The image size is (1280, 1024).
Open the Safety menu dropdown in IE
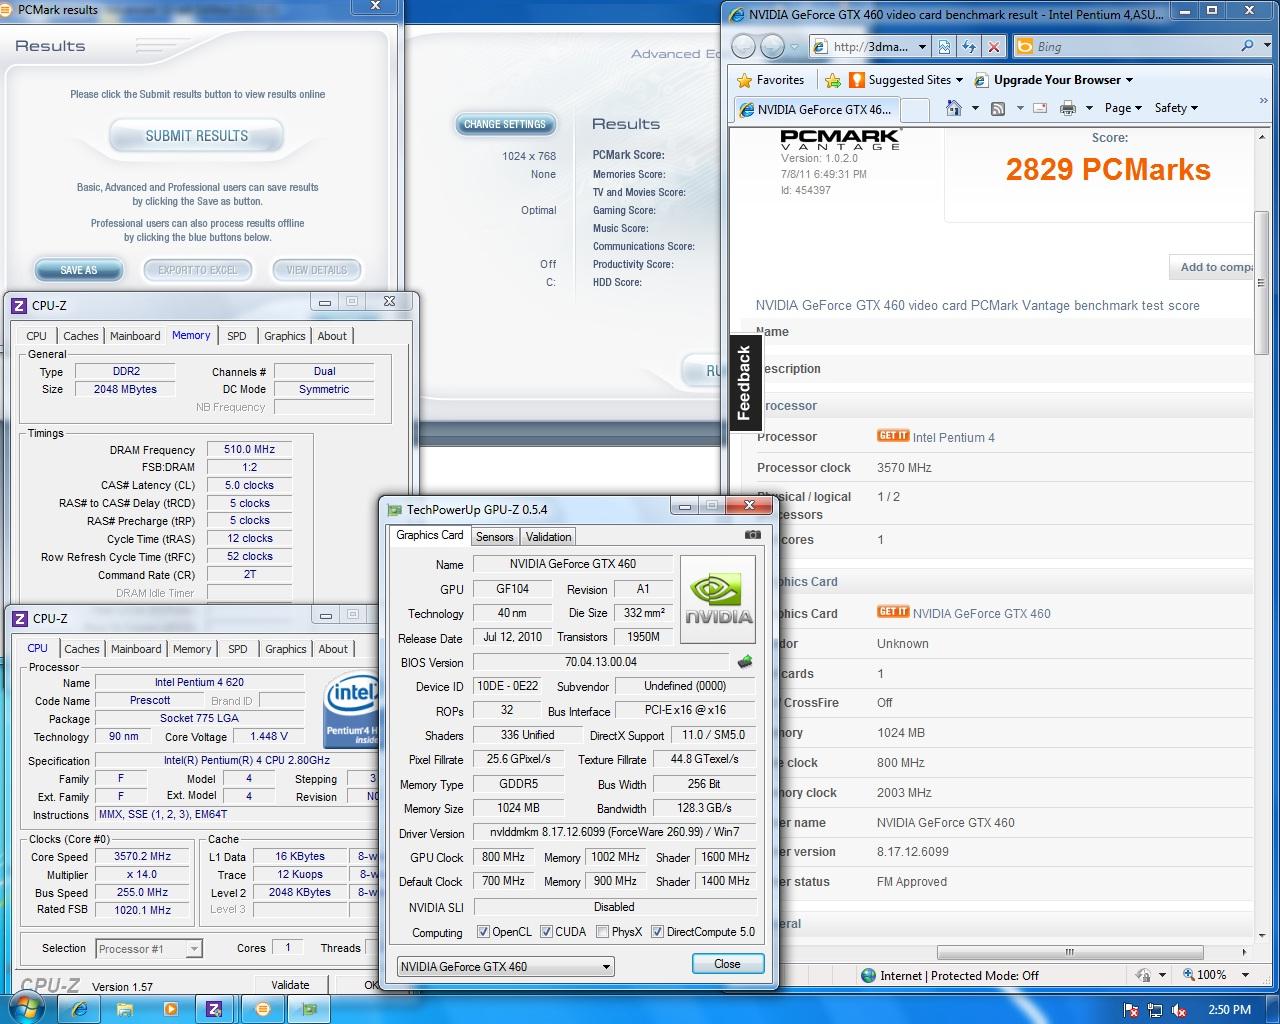coord(1176,108)
